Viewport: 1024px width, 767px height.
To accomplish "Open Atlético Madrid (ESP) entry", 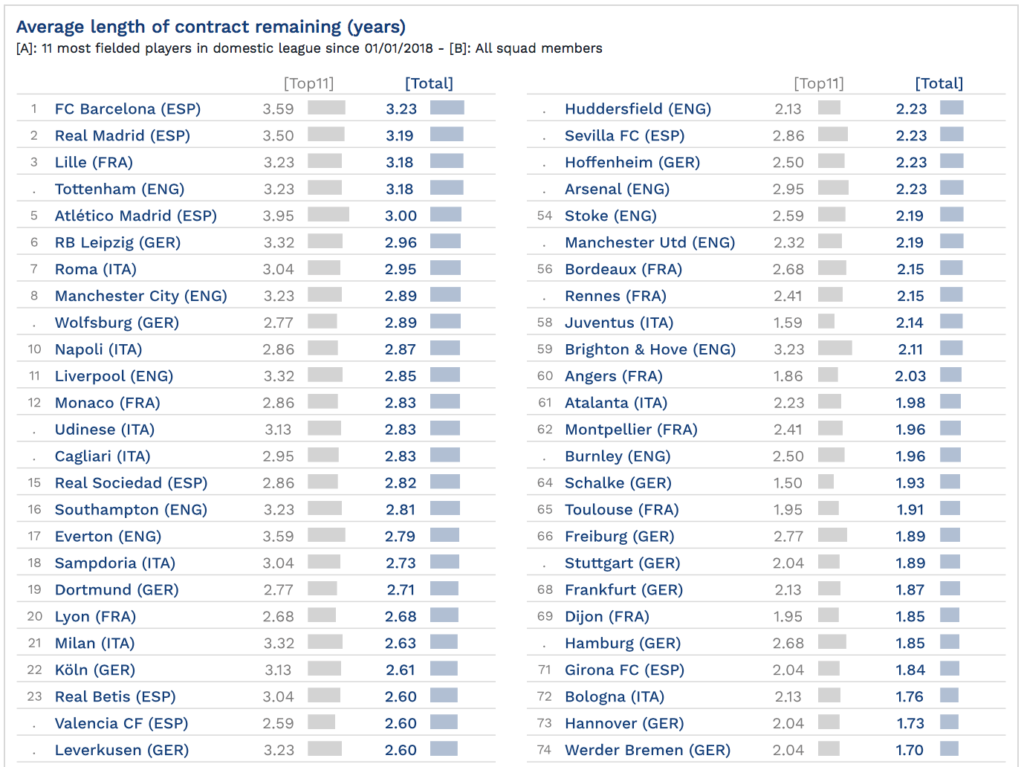I will pyautogui.click(x=135, y=216).
